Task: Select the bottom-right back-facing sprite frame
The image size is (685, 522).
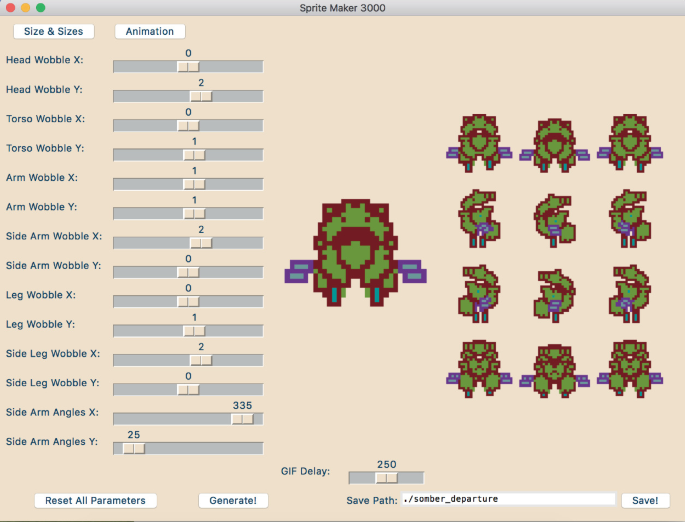Action: pyautogui.click(x=628, y=369)
